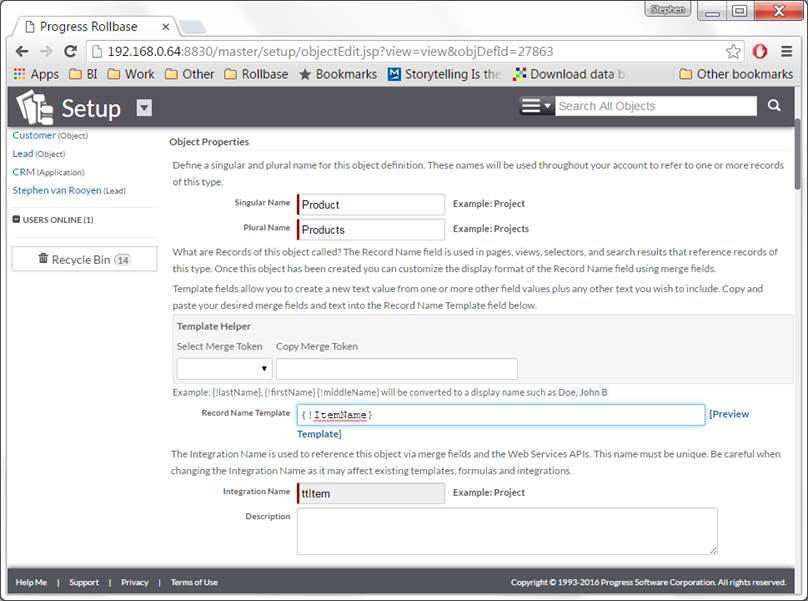Open the starred Bookmarks shortcut

pos(338,74)
